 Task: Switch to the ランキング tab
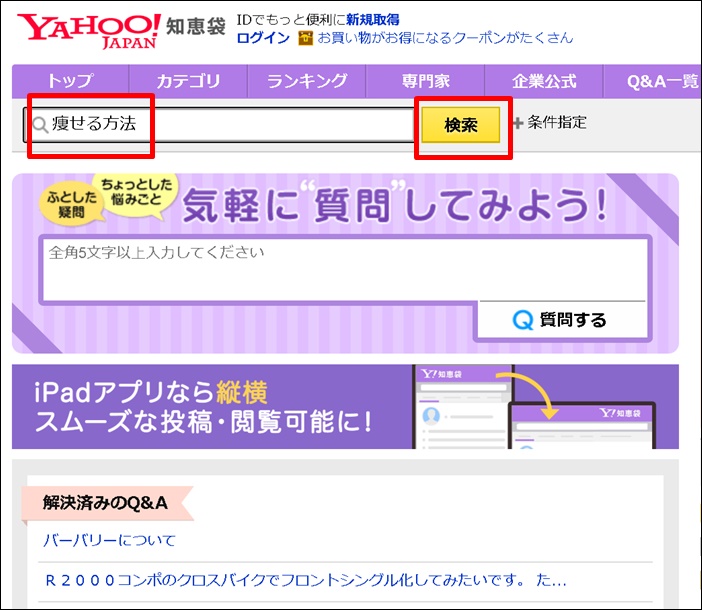pos(306,82)
